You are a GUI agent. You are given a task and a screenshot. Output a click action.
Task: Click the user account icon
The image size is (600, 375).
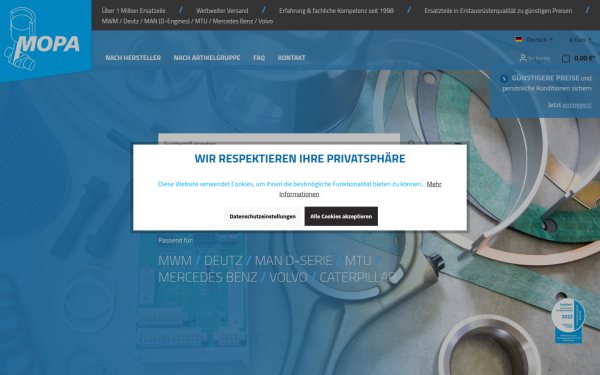(523, 58)
